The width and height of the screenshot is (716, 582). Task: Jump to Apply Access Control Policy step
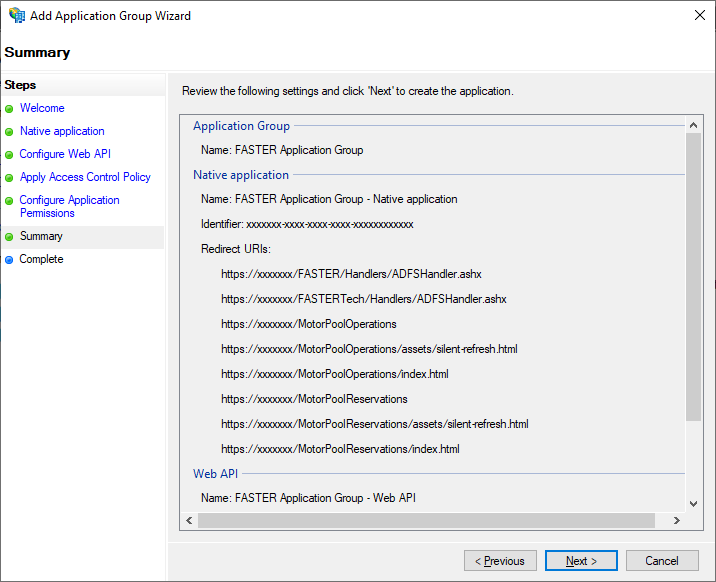coord(85,177)
